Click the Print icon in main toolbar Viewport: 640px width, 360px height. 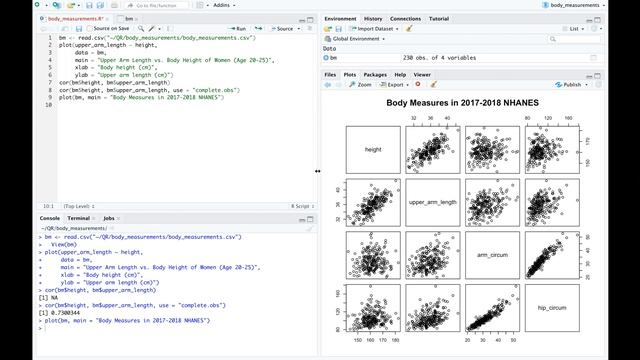(114, 5)
